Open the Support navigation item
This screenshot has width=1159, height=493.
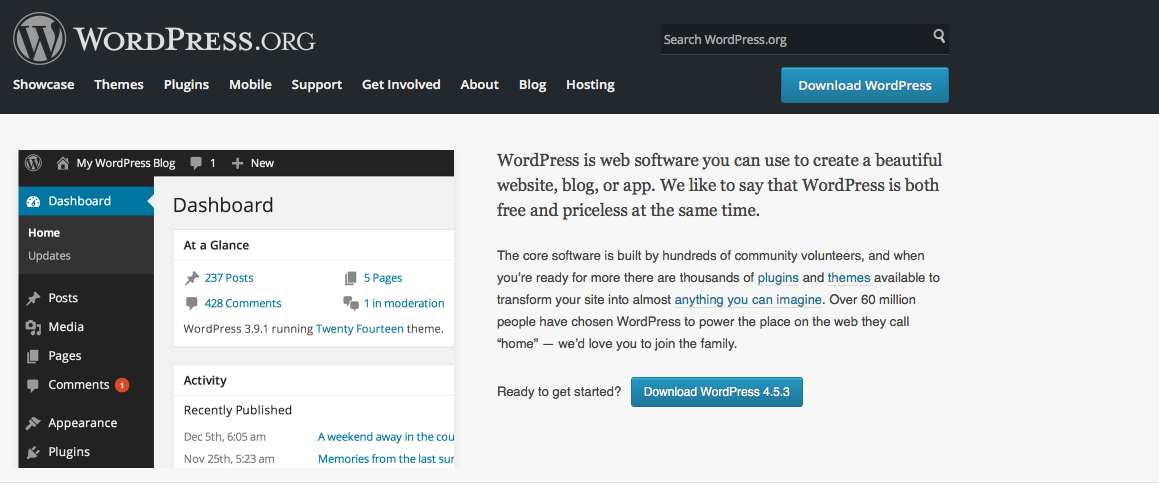point(316,85)
